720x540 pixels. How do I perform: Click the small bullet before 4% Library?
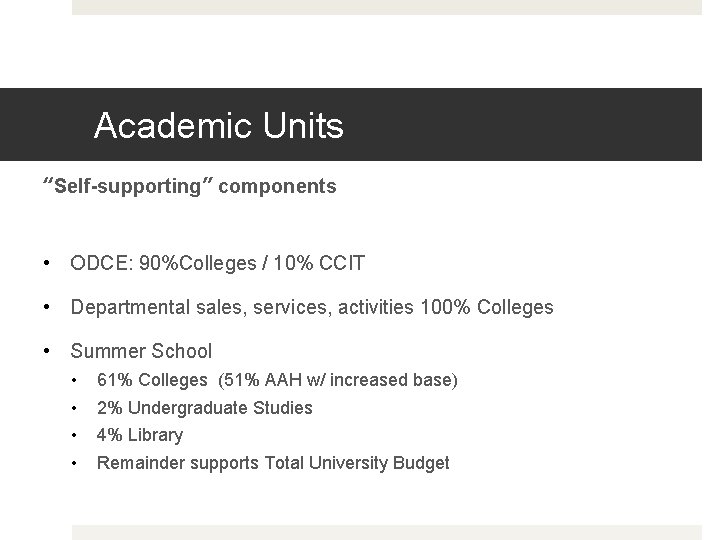74,435
